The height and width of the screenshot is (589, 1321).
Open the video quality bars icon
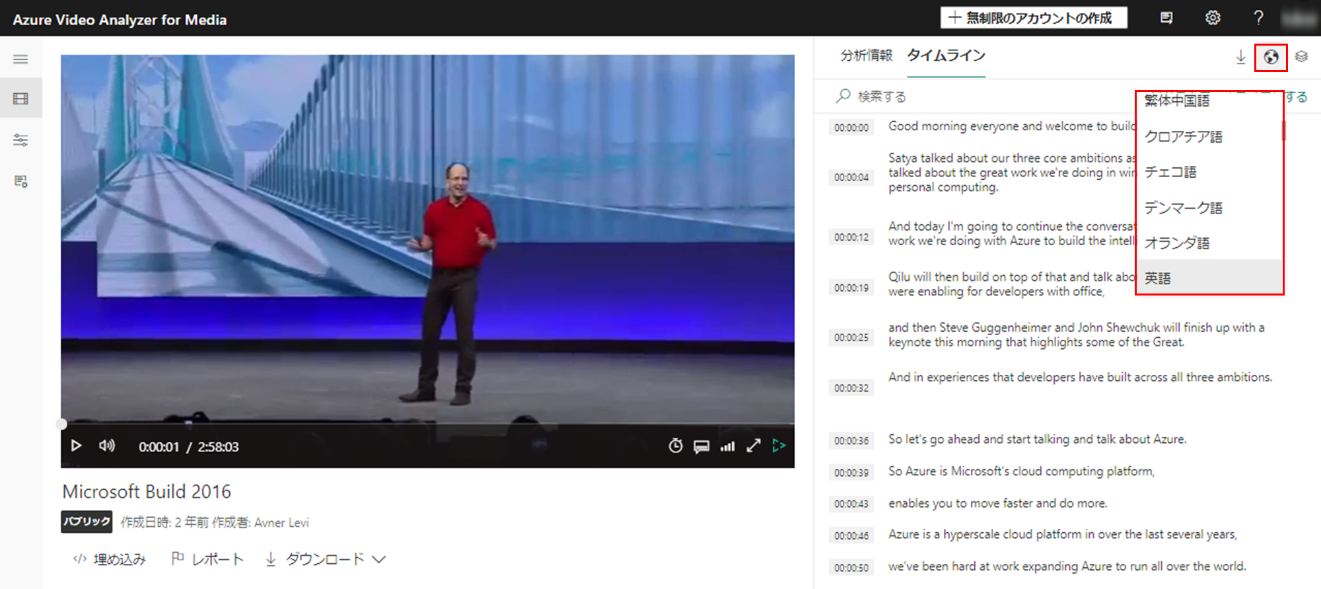tap(728, 446)
